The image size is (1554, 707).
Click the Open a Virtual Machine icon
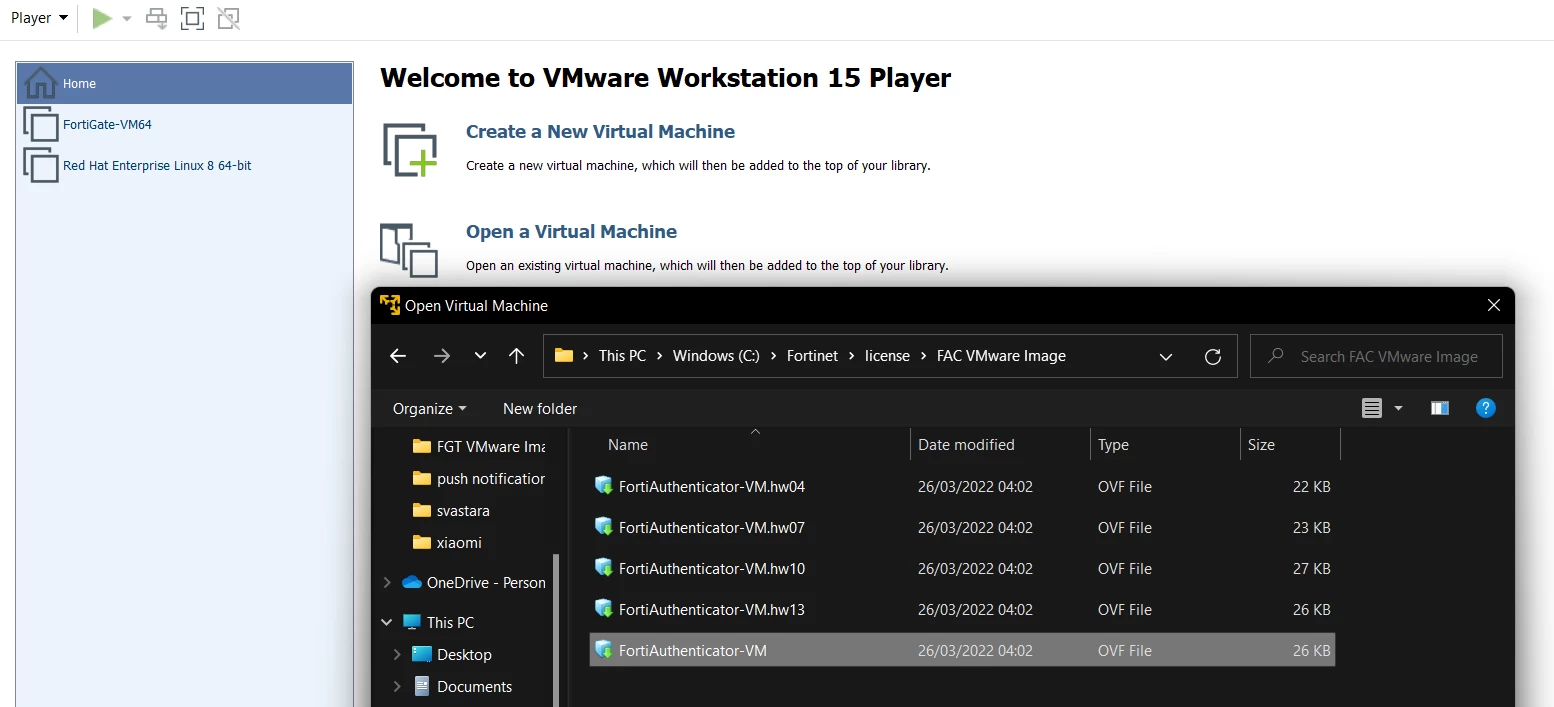pos(409,250)
